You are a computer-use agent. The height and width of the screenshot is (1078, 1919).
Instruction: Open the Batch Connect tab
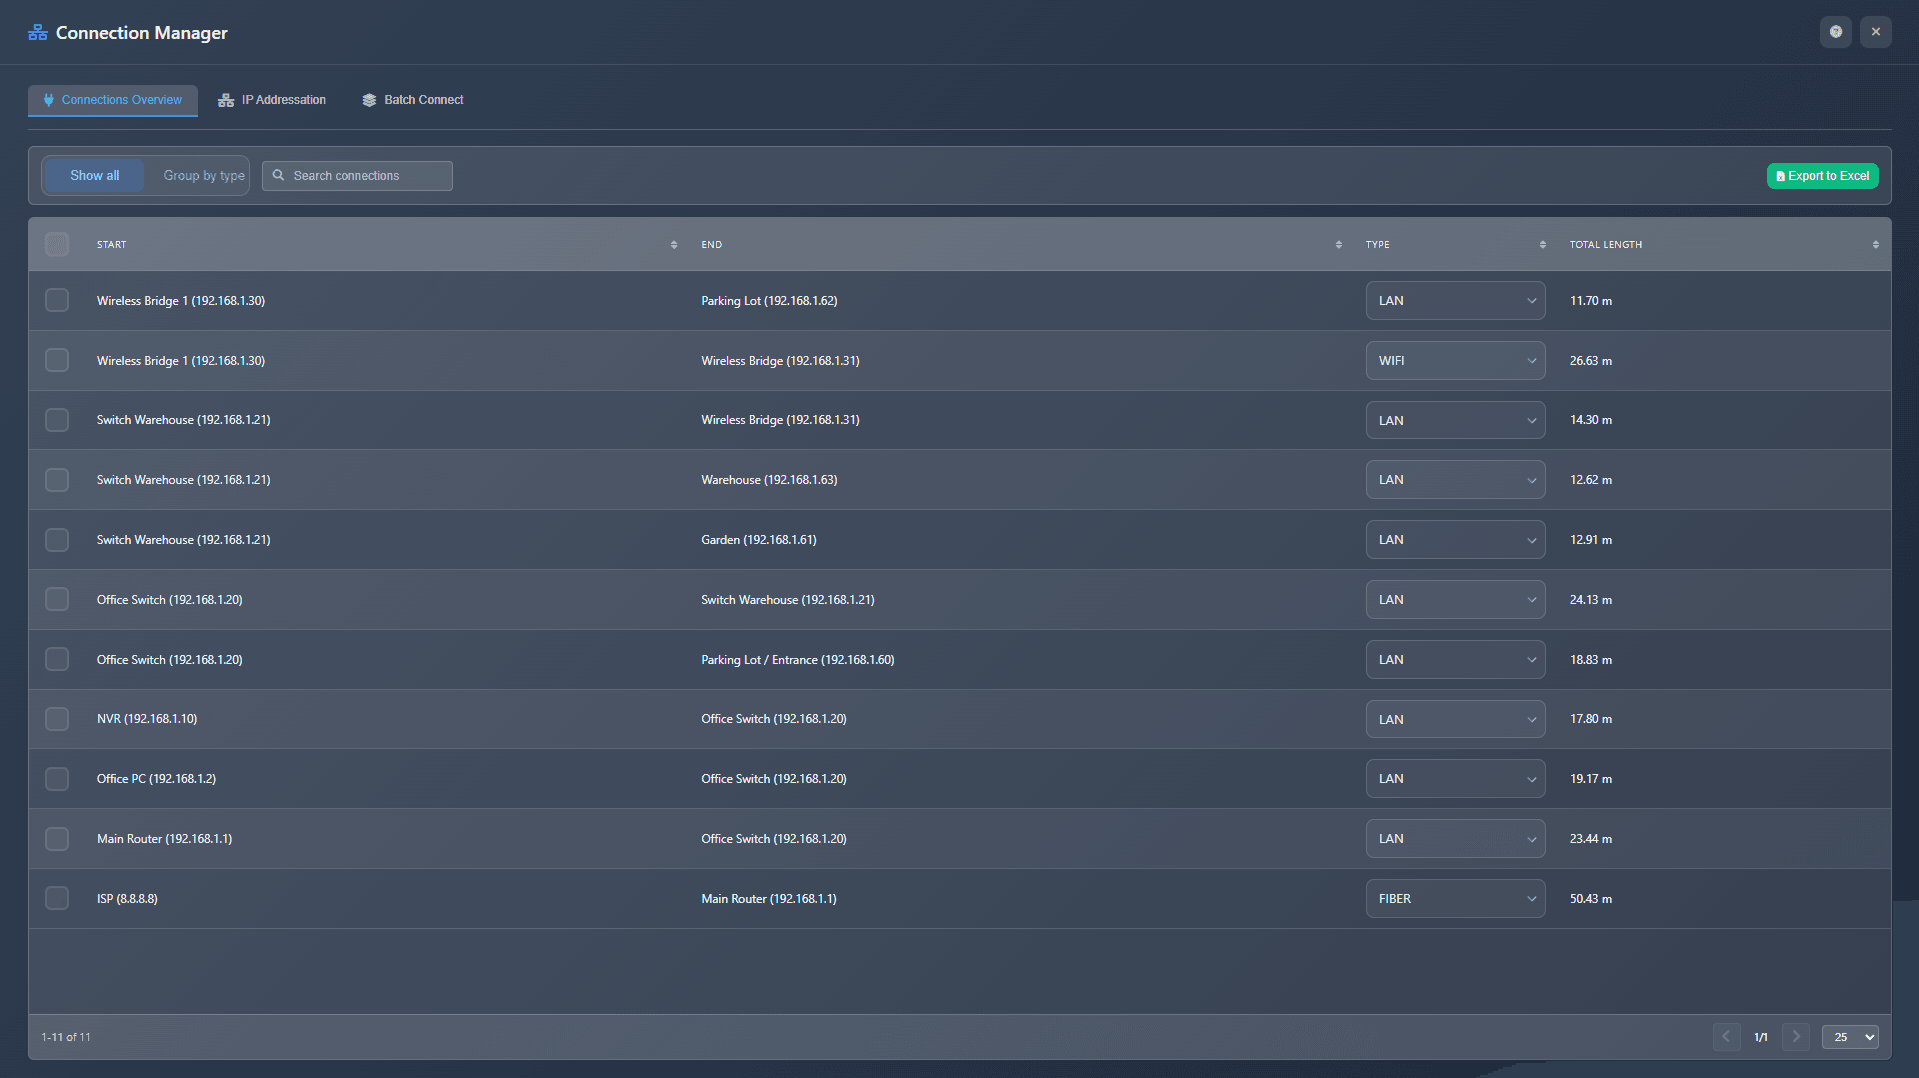click(413, 100)
